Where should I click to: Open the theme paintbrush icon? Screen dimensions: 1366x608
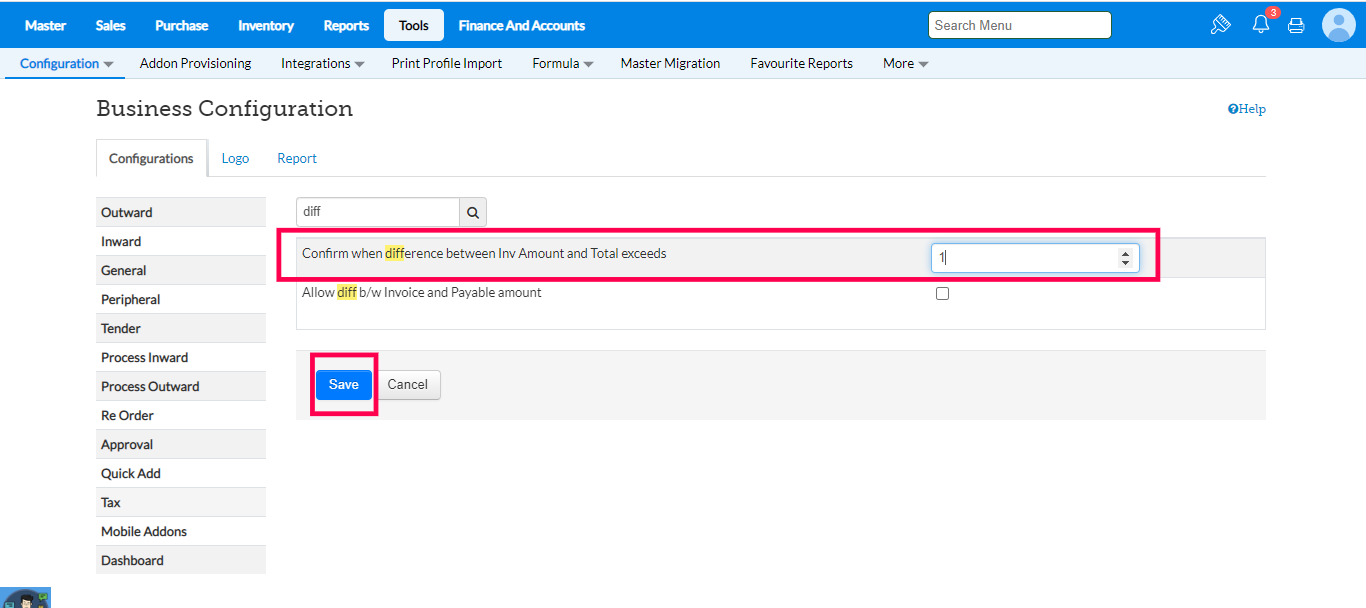coord(1220,25)
